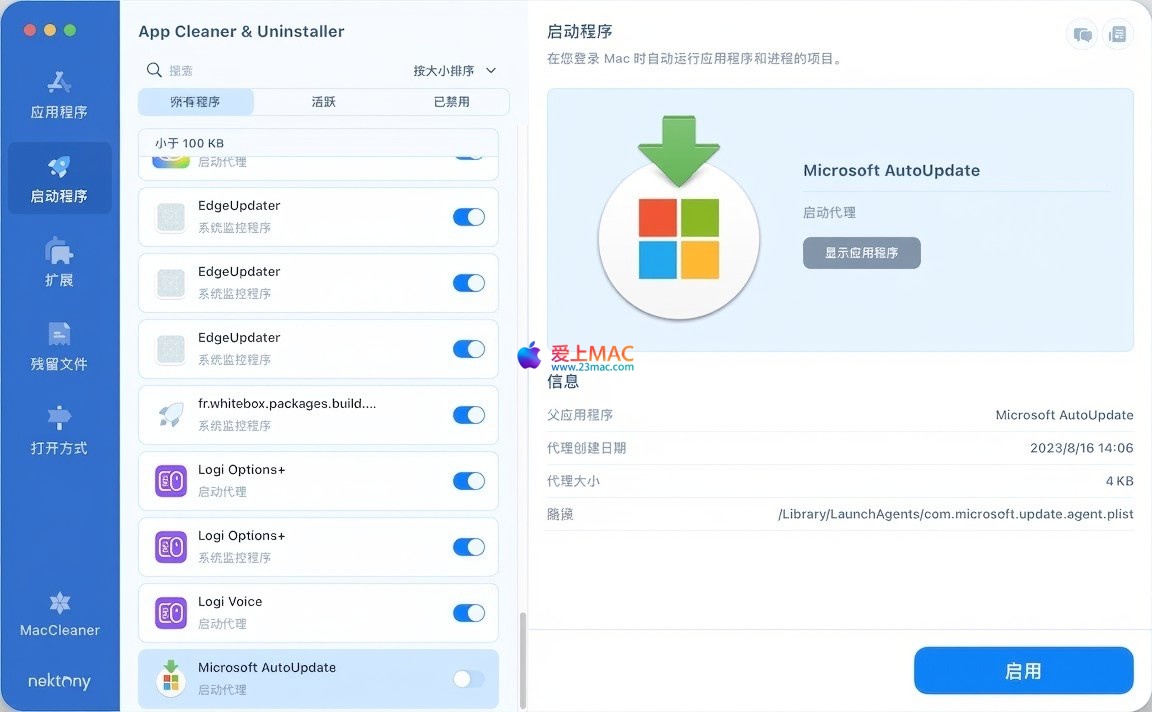Open the news list icon top right
The height and width of the screenshot is (712, 1152).
pyautogui.click(x=1117, y=35)
